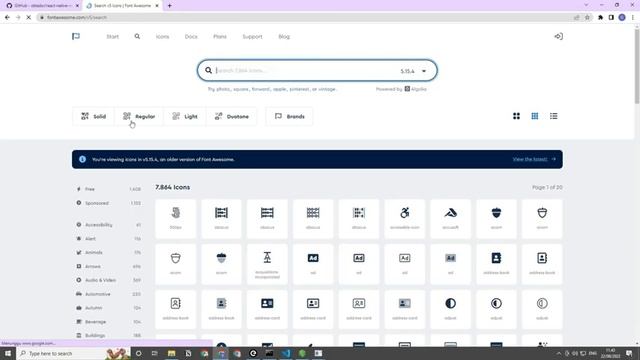Filter by the Animals category
This screenshot has width=640, height=360.
109,253
